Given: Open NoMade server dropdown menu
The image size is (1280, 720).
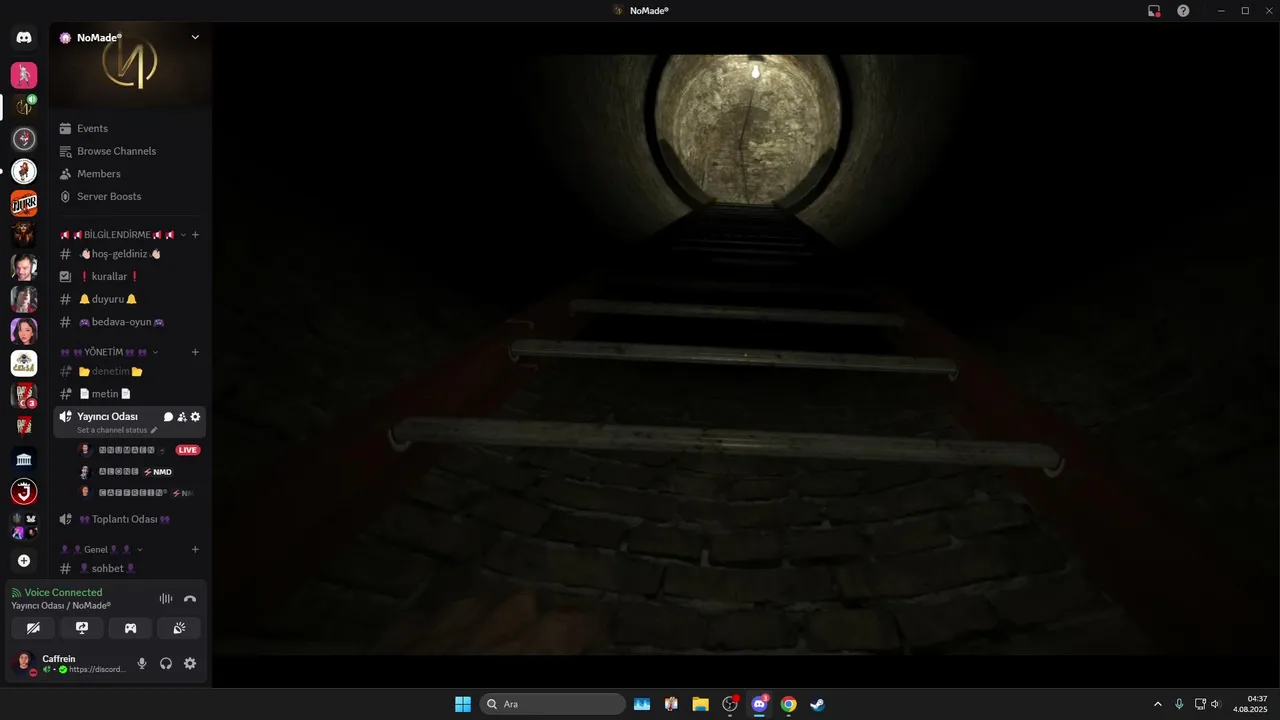Looking at the screenshot, I should [x=195, y=37].
